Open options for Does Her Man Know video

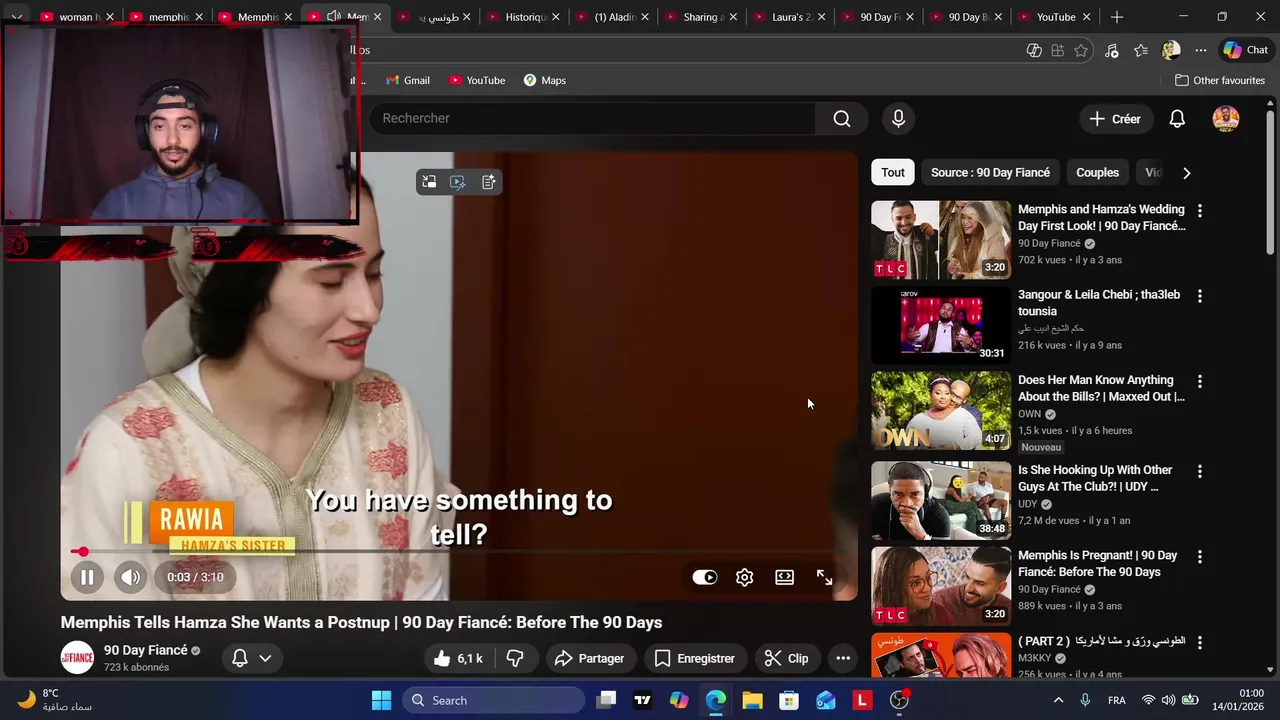(1199, 381)
